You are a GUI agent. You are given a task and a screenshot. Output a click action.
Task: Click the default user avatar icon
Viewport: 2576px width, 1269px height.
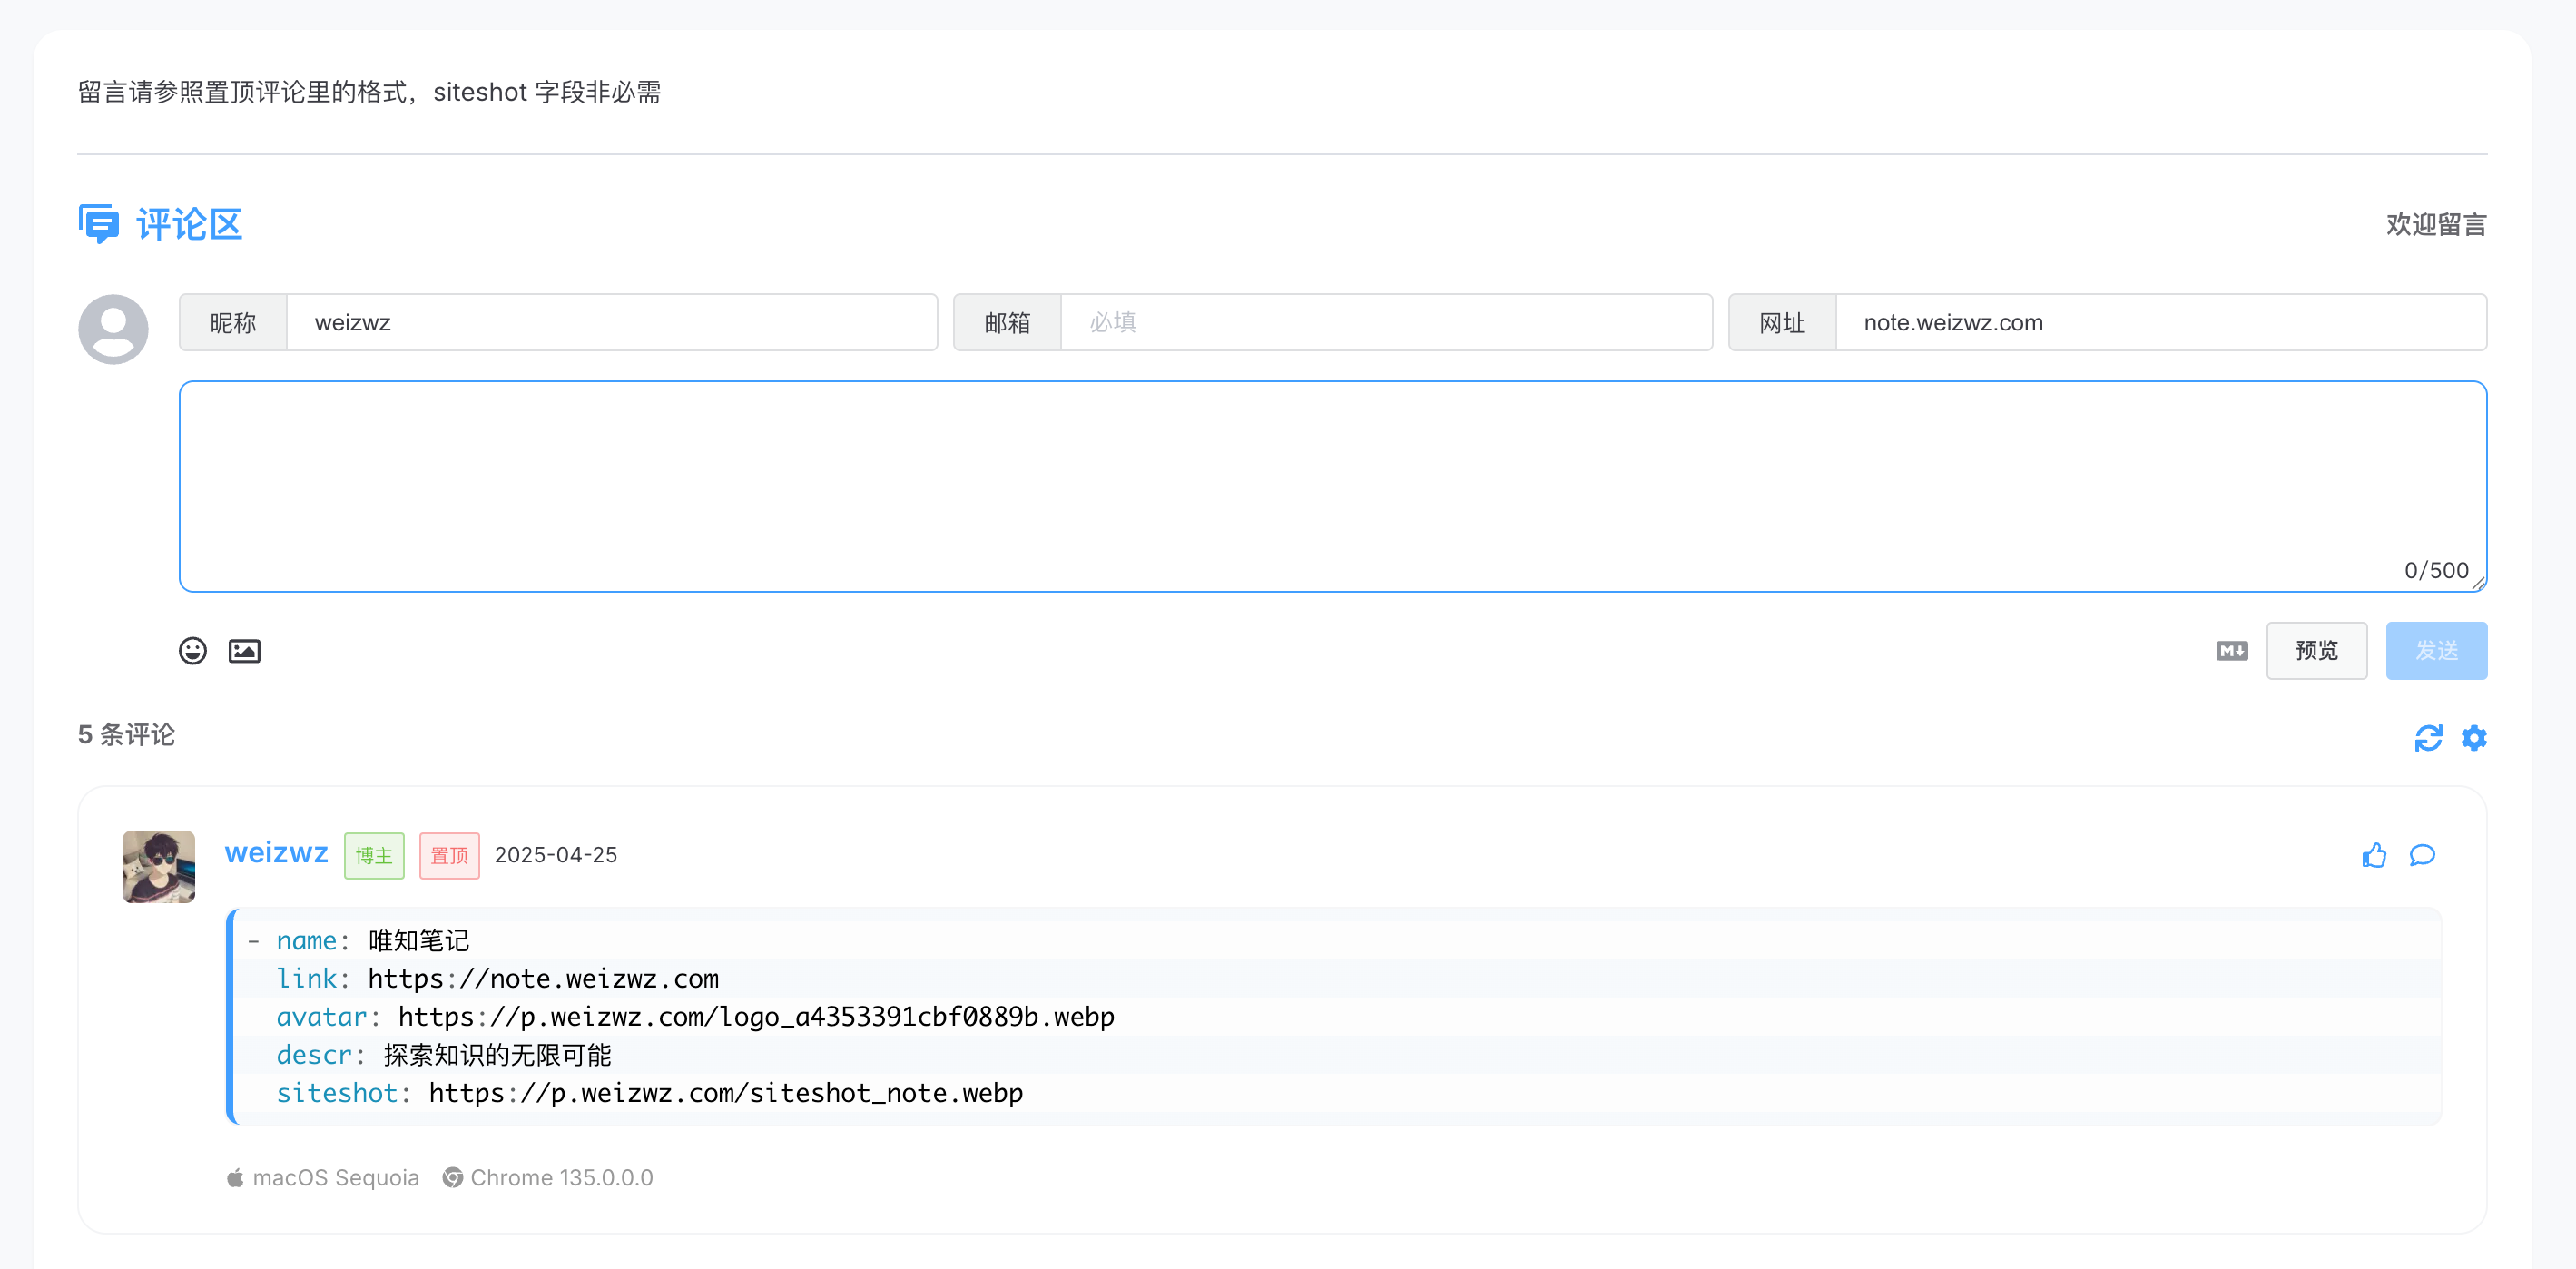pos(112,328)
